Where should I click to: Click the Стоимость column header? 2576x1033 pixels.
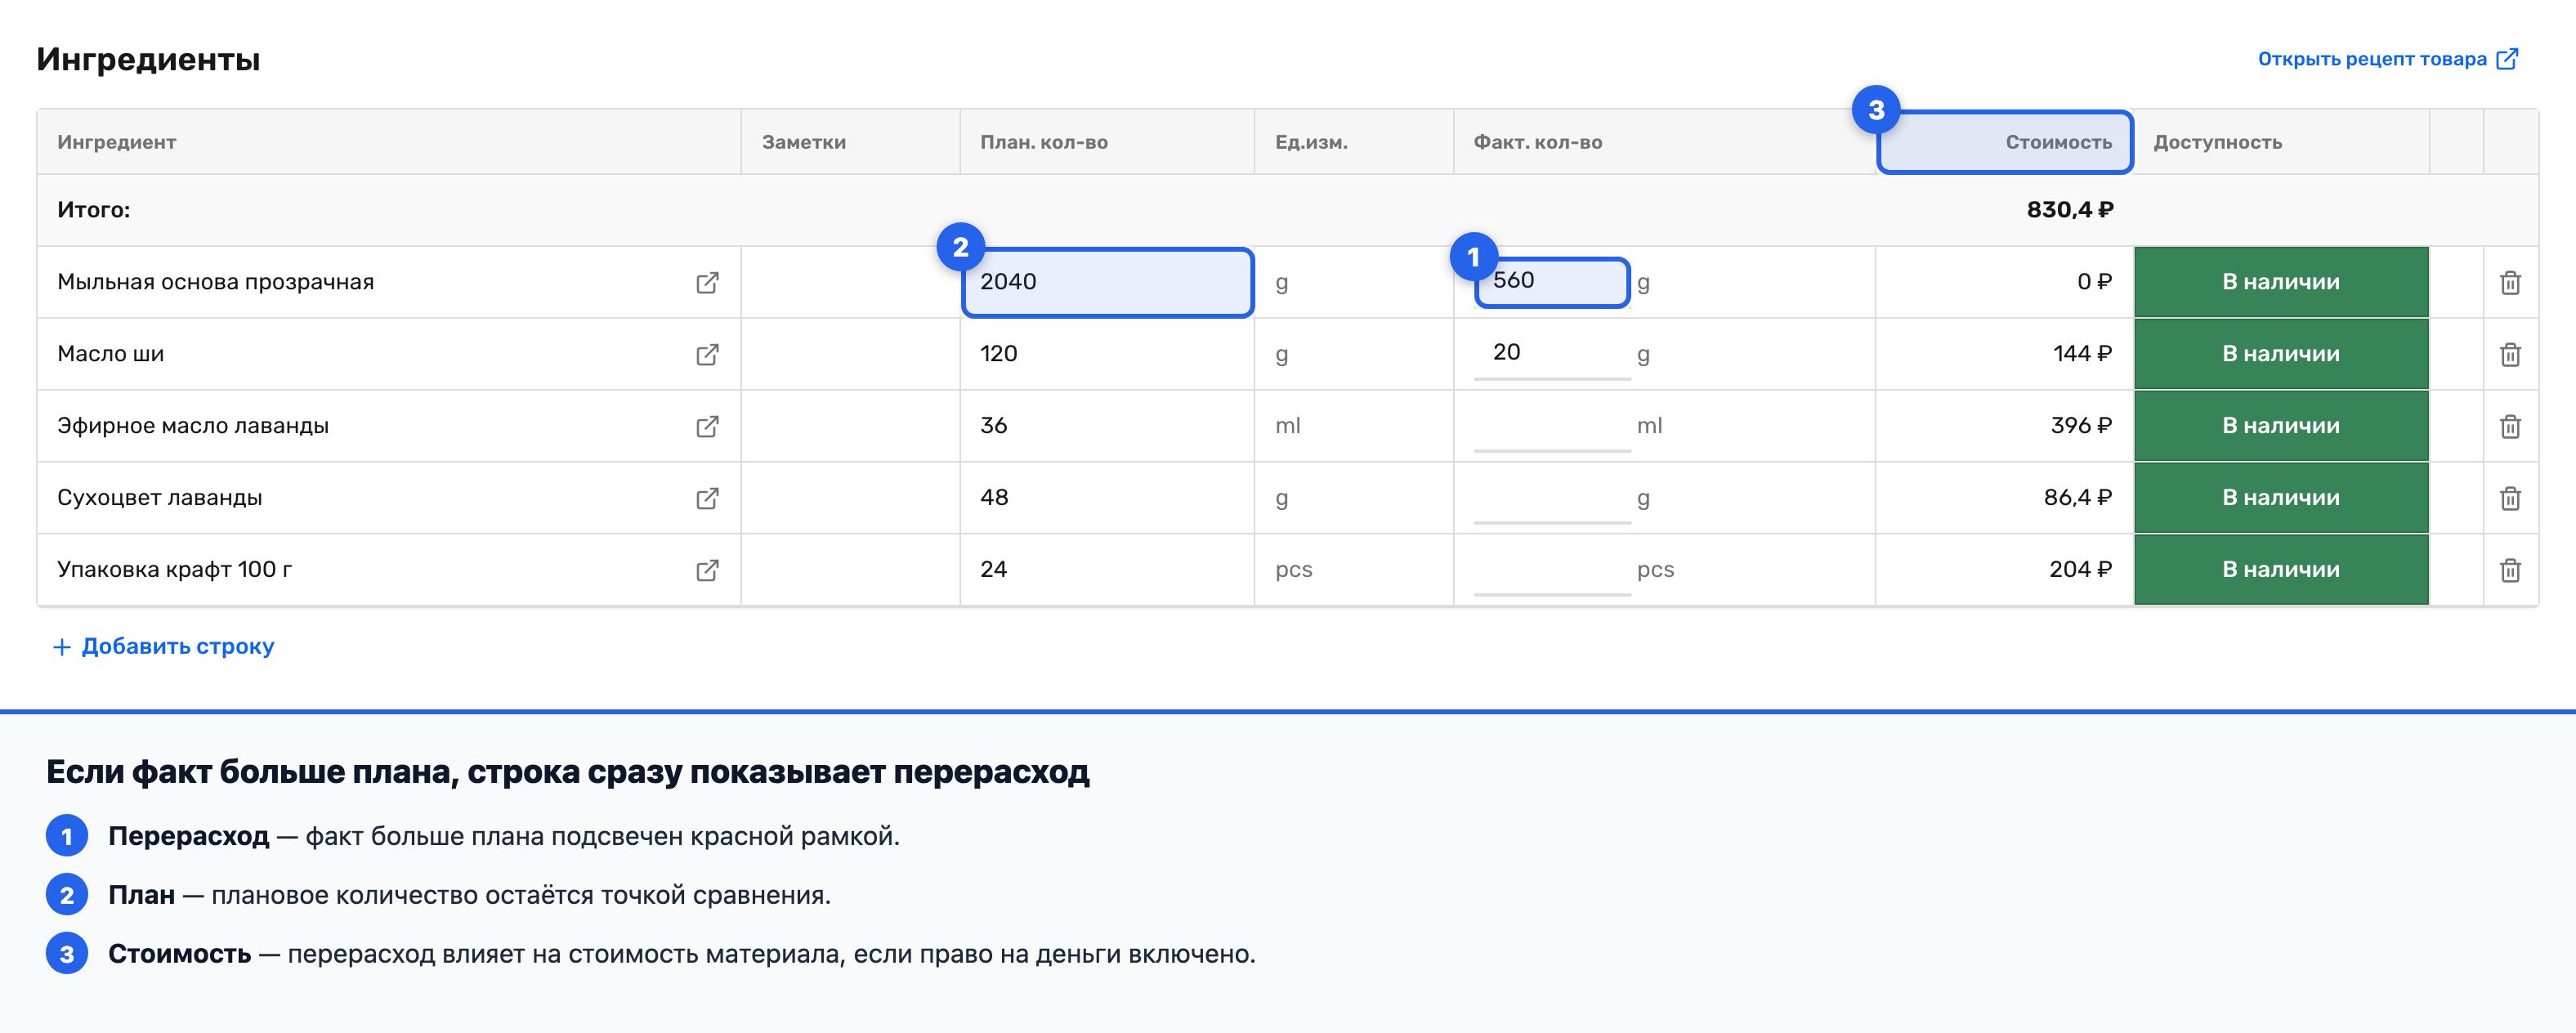pyautogui.click(x=2005, y=142)
